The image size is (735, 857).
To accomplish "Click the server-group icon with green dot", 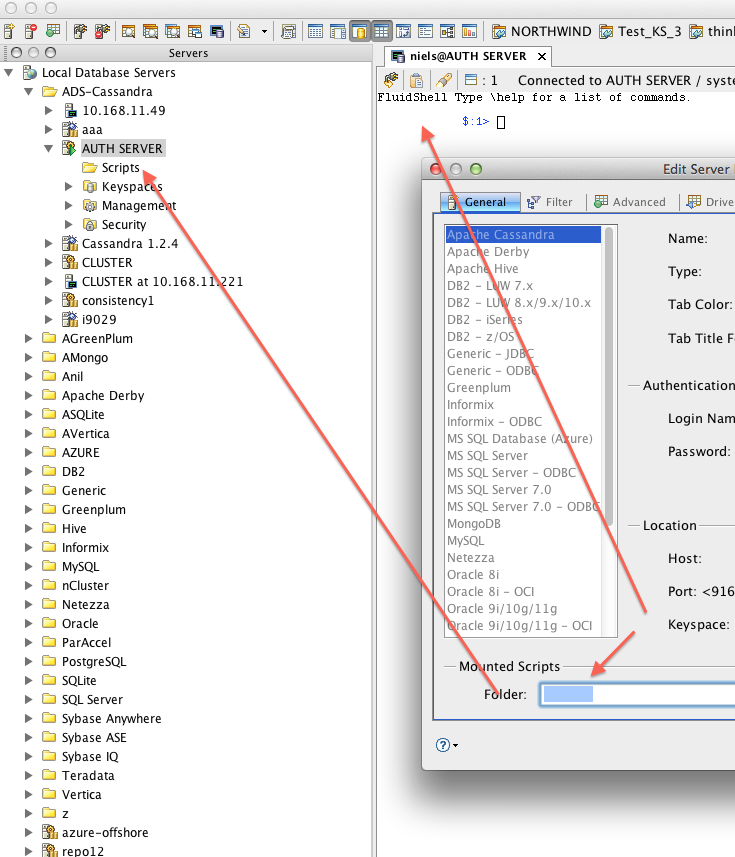I will click(x=53, y=32).
